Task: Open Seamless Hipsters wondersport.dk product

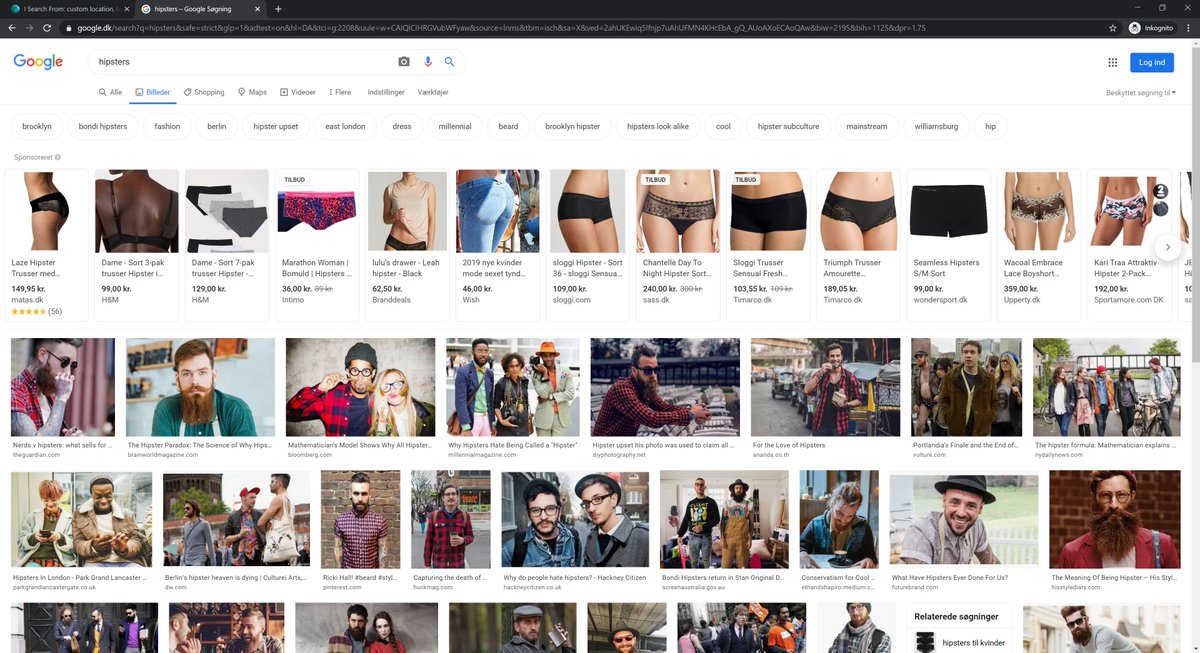Action: (x=949, y=245)
